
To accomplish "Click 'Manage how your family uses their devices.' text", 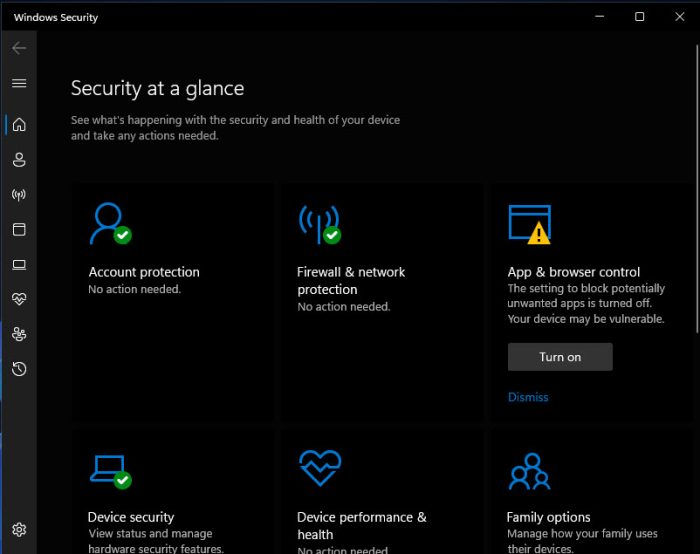I will click(x=582, y=541).
